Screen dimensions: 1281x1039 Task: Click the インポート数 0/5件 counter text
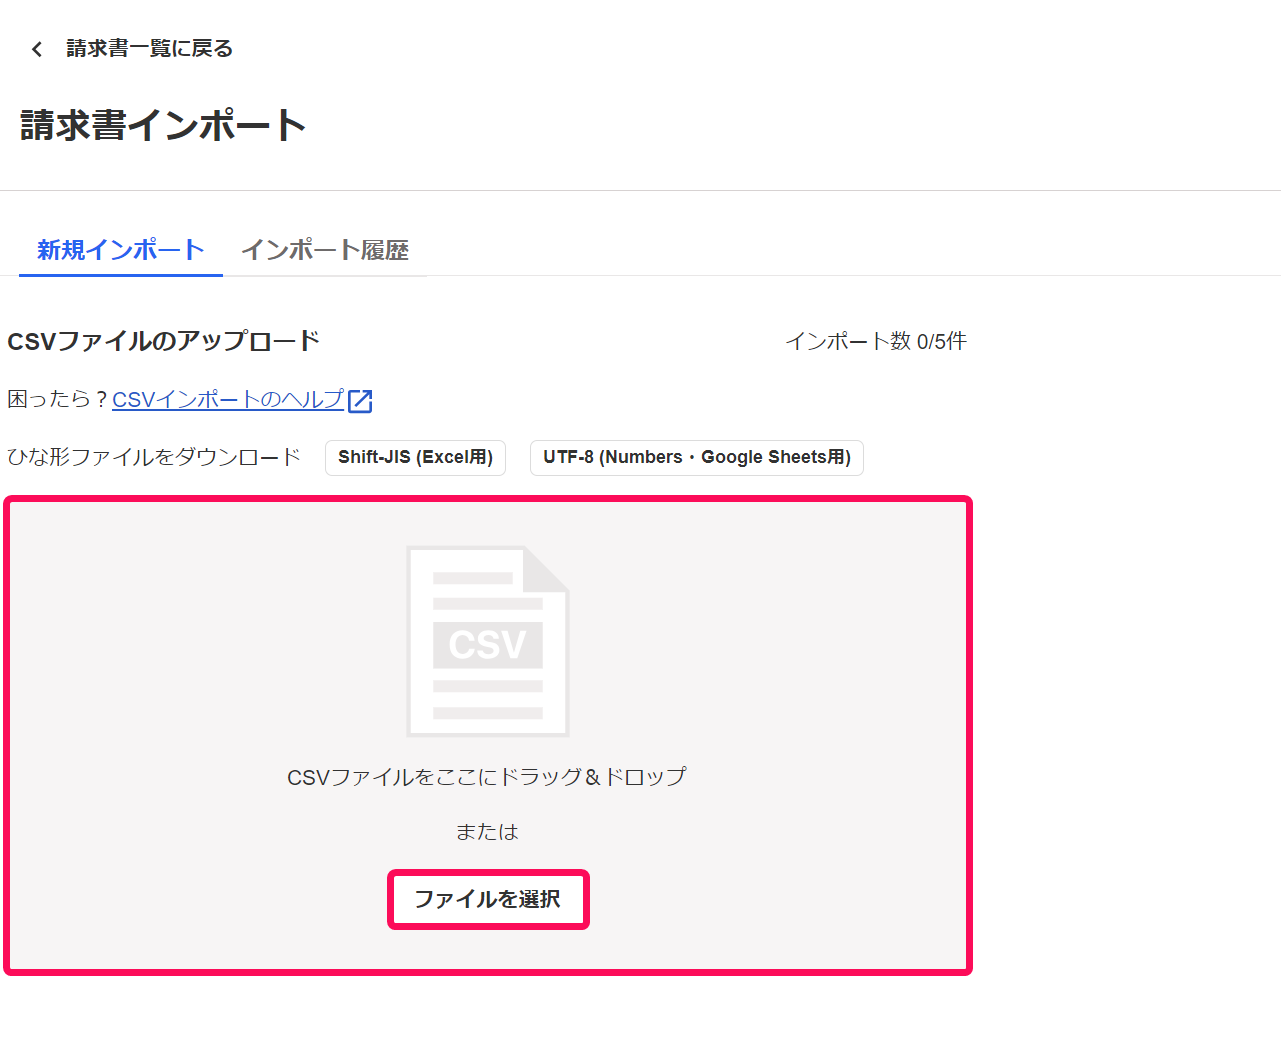click(876, 341)
